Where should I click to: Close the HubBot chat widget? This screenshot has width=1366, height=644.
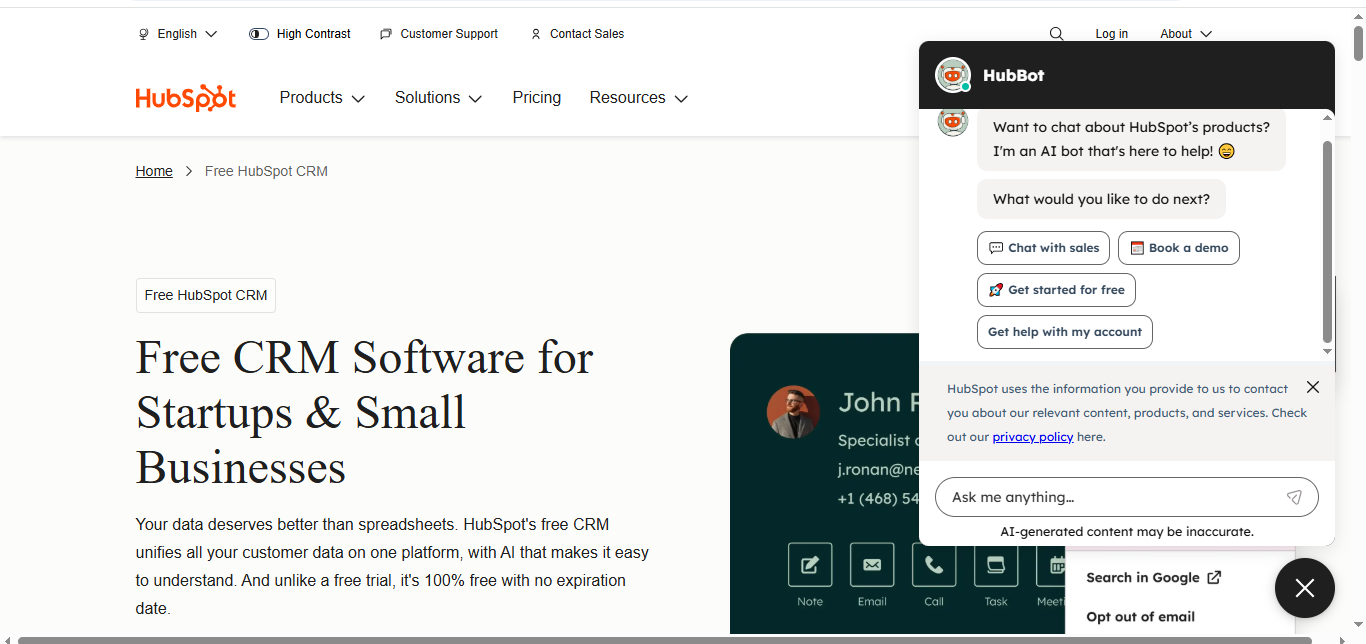(1304, 588)
